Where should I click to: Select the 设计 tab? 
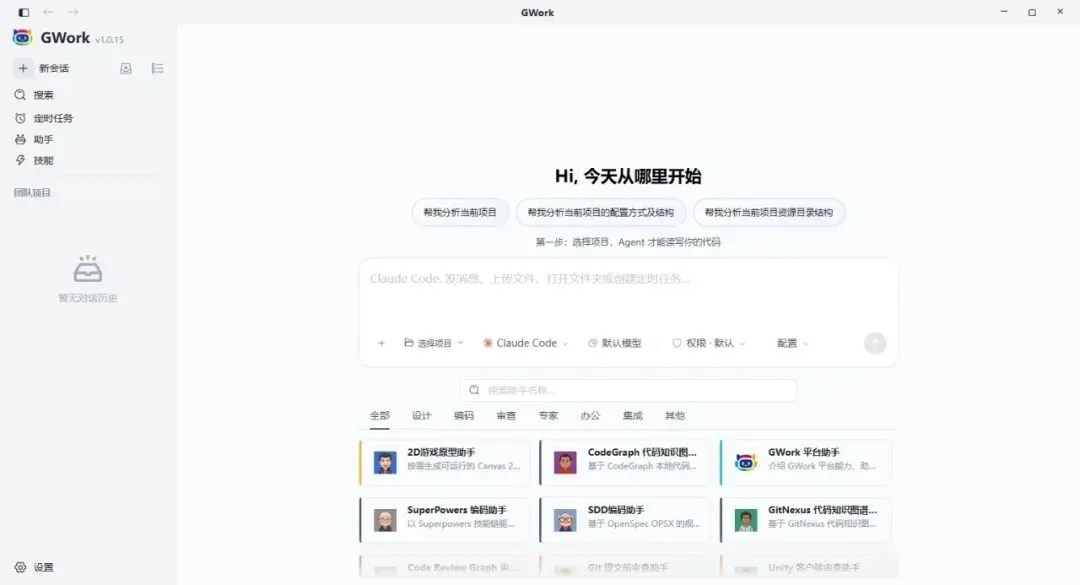point(422,415)
